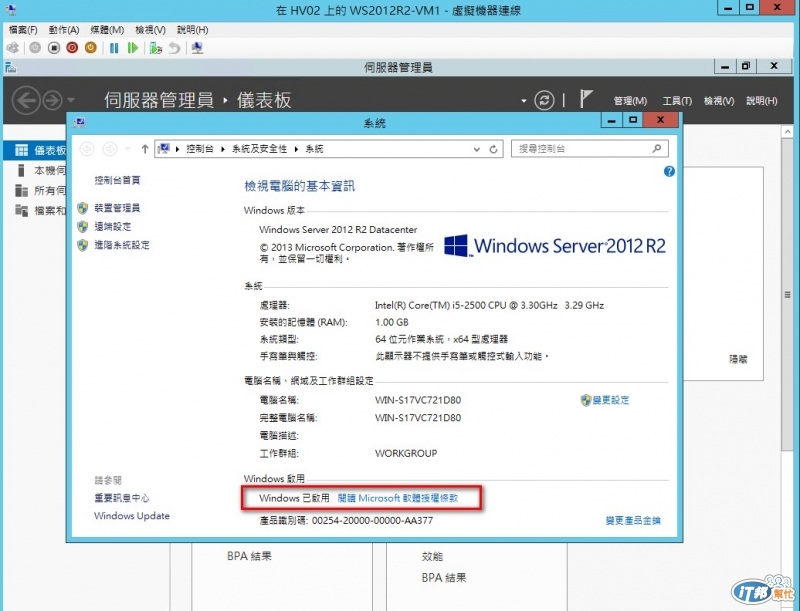
Task: Click the search magnifier icon
Action: (x=657, y=148)
